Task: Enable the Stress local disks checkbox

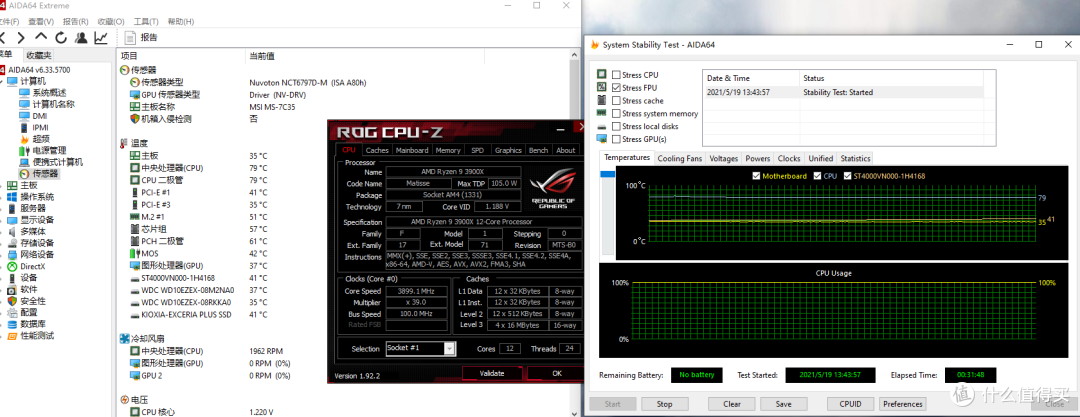Action: click(x=616, y=126)
